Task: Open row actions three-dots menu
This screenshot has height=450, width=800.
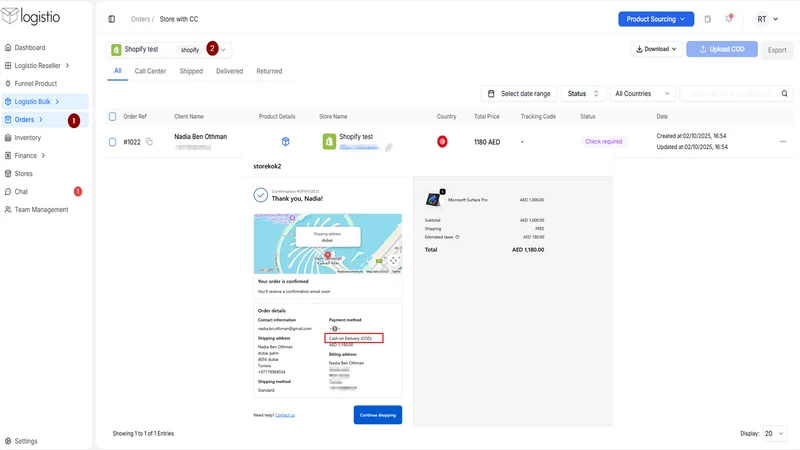Action: coord(783,141)
